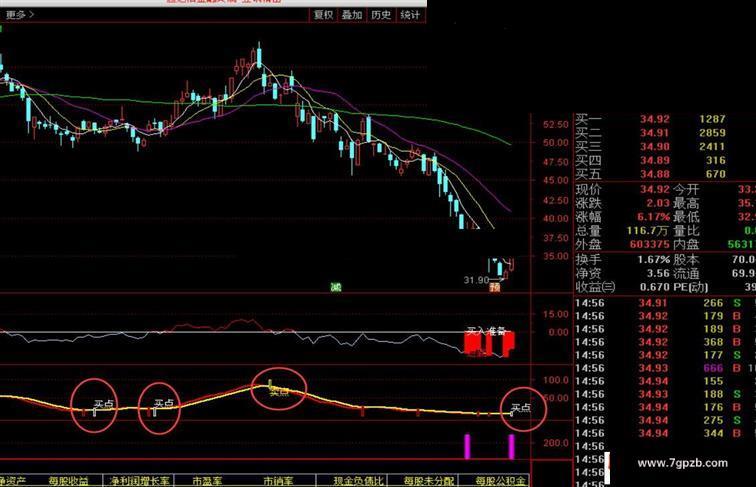Select the 每股未分配 tab
Viewport: 756px width, 487px height.
[429, 481]
